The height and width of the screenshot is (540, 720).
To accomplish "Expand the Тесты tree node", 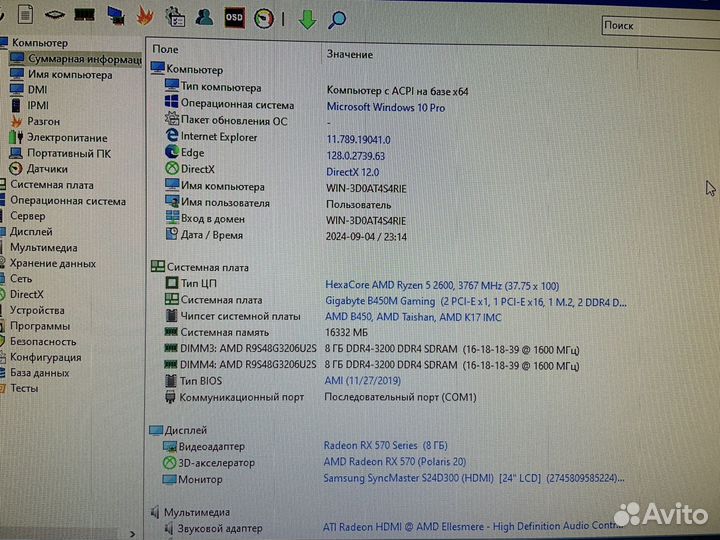I will pos(25,388).
